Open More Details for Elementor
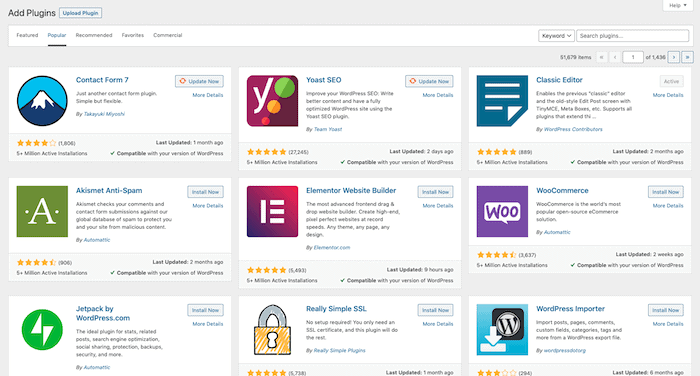The height and width of the screenshot is (376, 700). pos(438,206)
